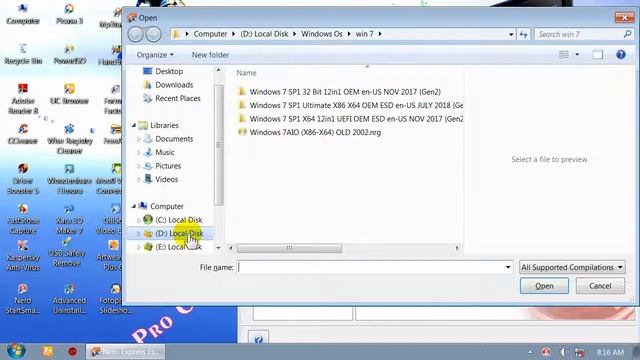Click the Name column header

coord(246,73)
